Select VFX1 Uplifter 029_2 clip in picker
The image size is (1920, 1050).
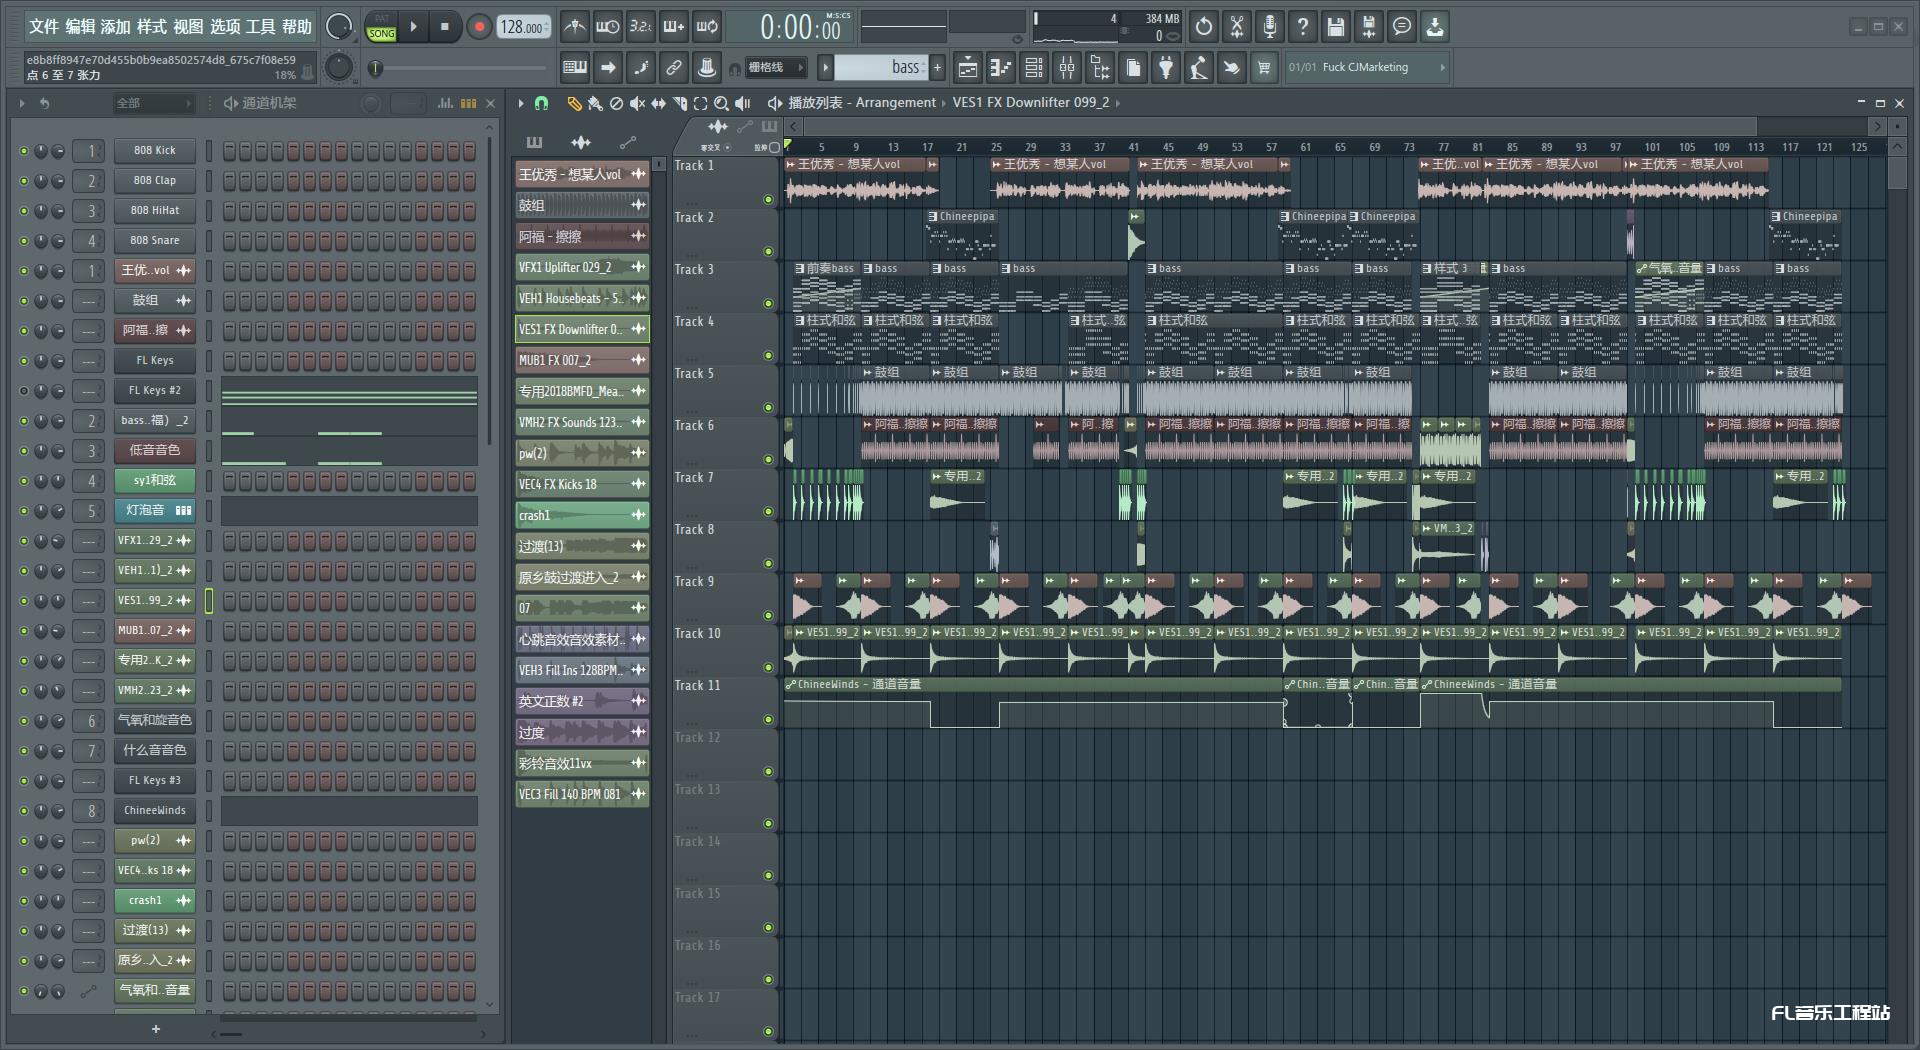[x=581, y=267]
